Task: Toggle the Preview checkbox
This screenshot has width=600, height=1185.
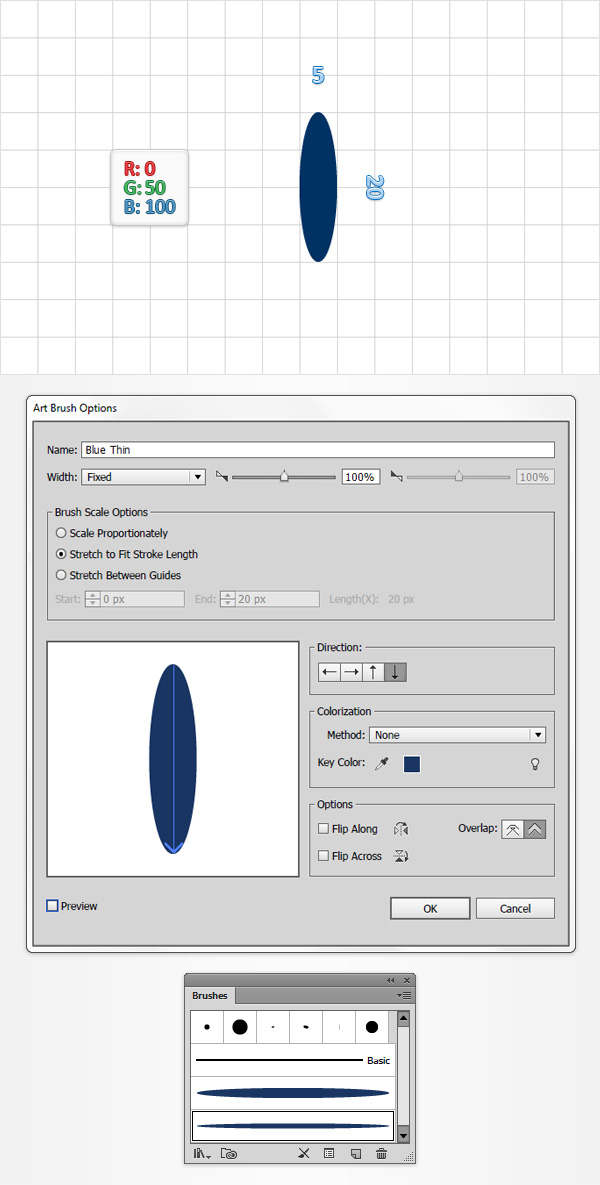Action: 52,905
